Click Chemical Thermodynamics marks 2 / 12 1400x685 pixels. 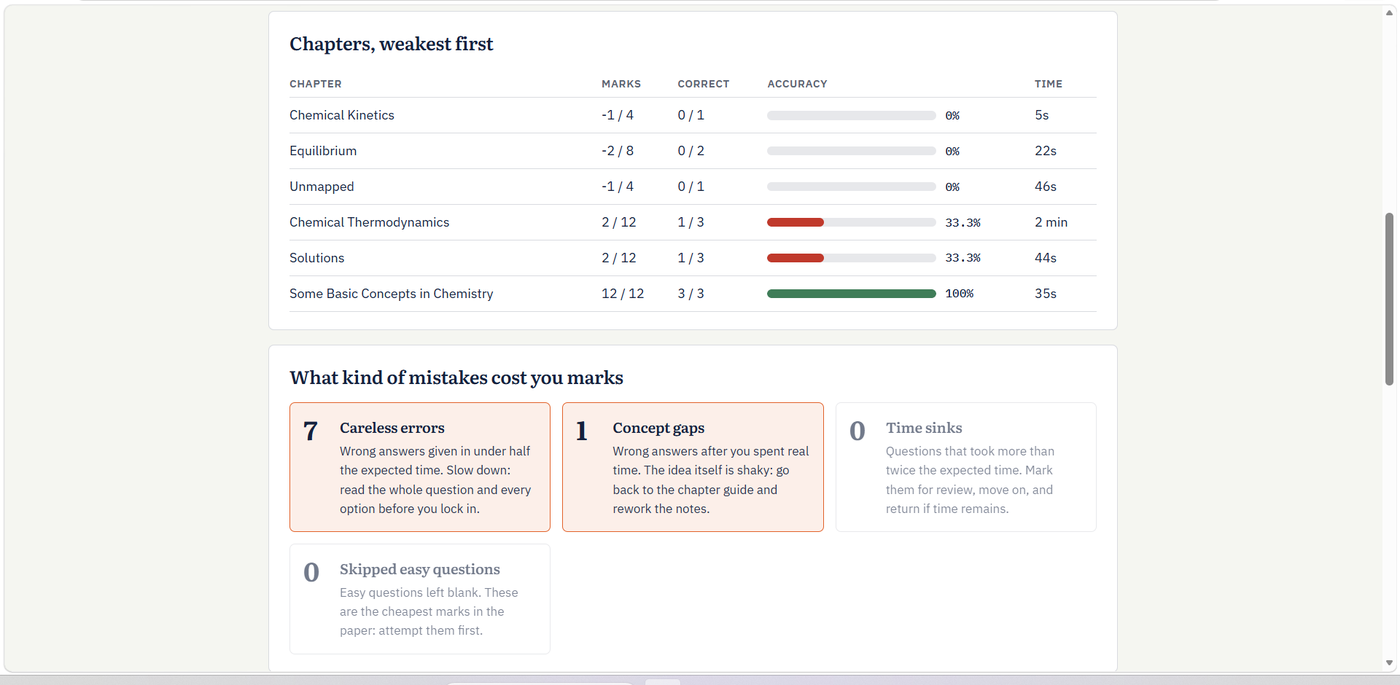pos(619,222)
